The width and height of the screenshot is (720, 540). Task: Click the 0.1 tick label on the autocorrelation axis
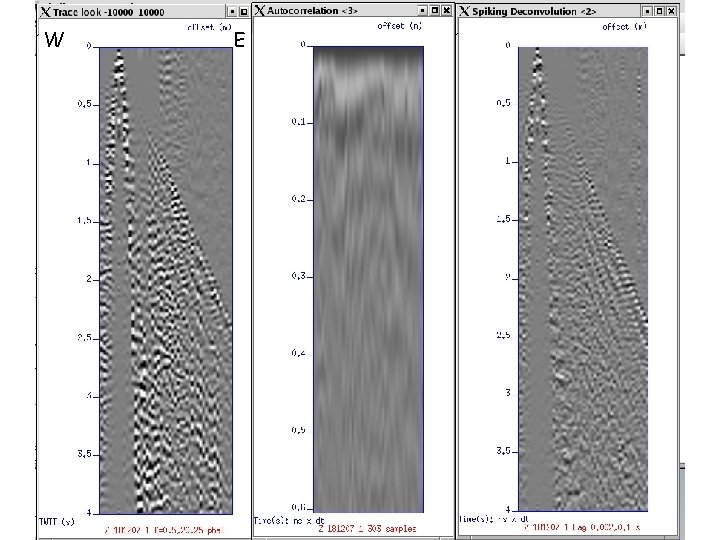[x=299, y=122]
